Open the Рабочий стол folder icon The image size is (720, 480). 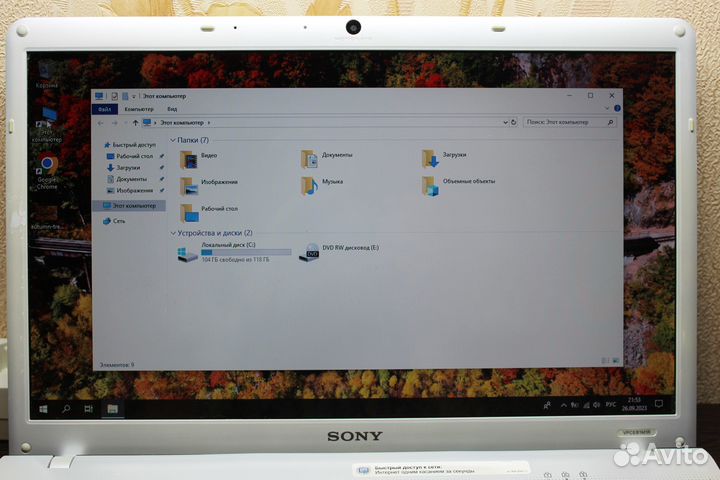189,213
